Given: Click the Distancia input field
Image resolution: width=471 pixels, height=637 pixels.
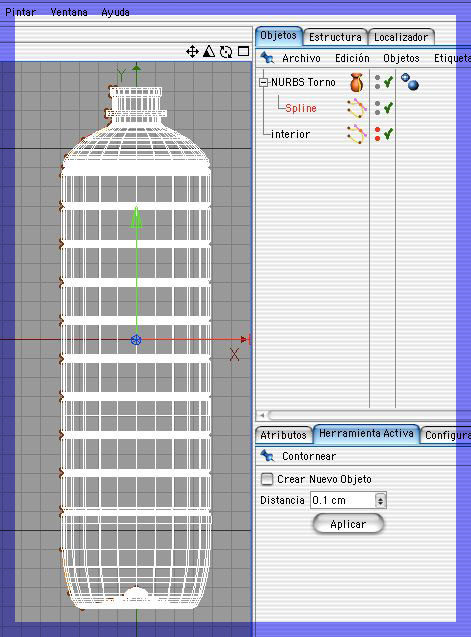Looking at the screenshot, I should (x=343, y=500).
